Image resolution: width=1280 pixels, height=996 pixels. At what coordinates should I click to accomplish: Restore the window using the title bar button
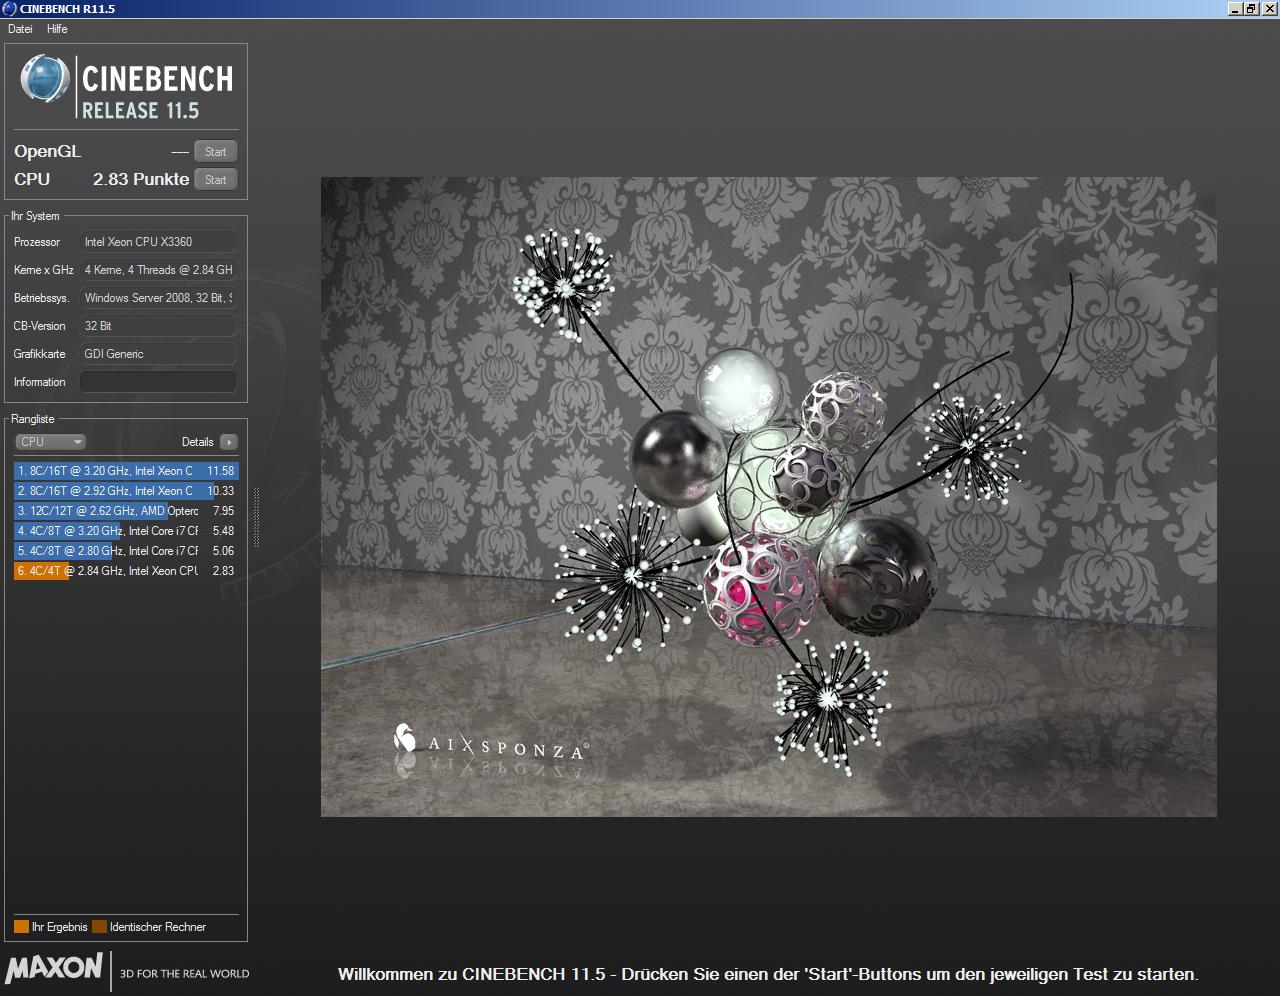point(1251,8)
